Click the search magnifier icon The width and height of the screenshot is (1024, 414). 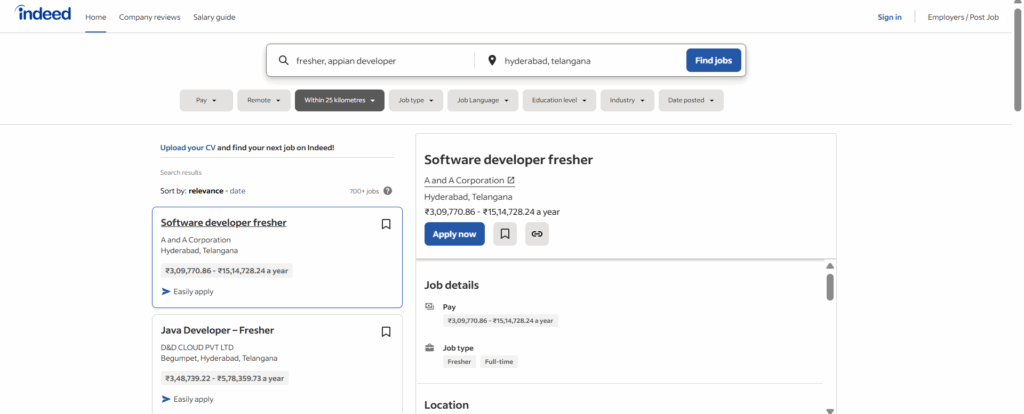click(284, 60)
